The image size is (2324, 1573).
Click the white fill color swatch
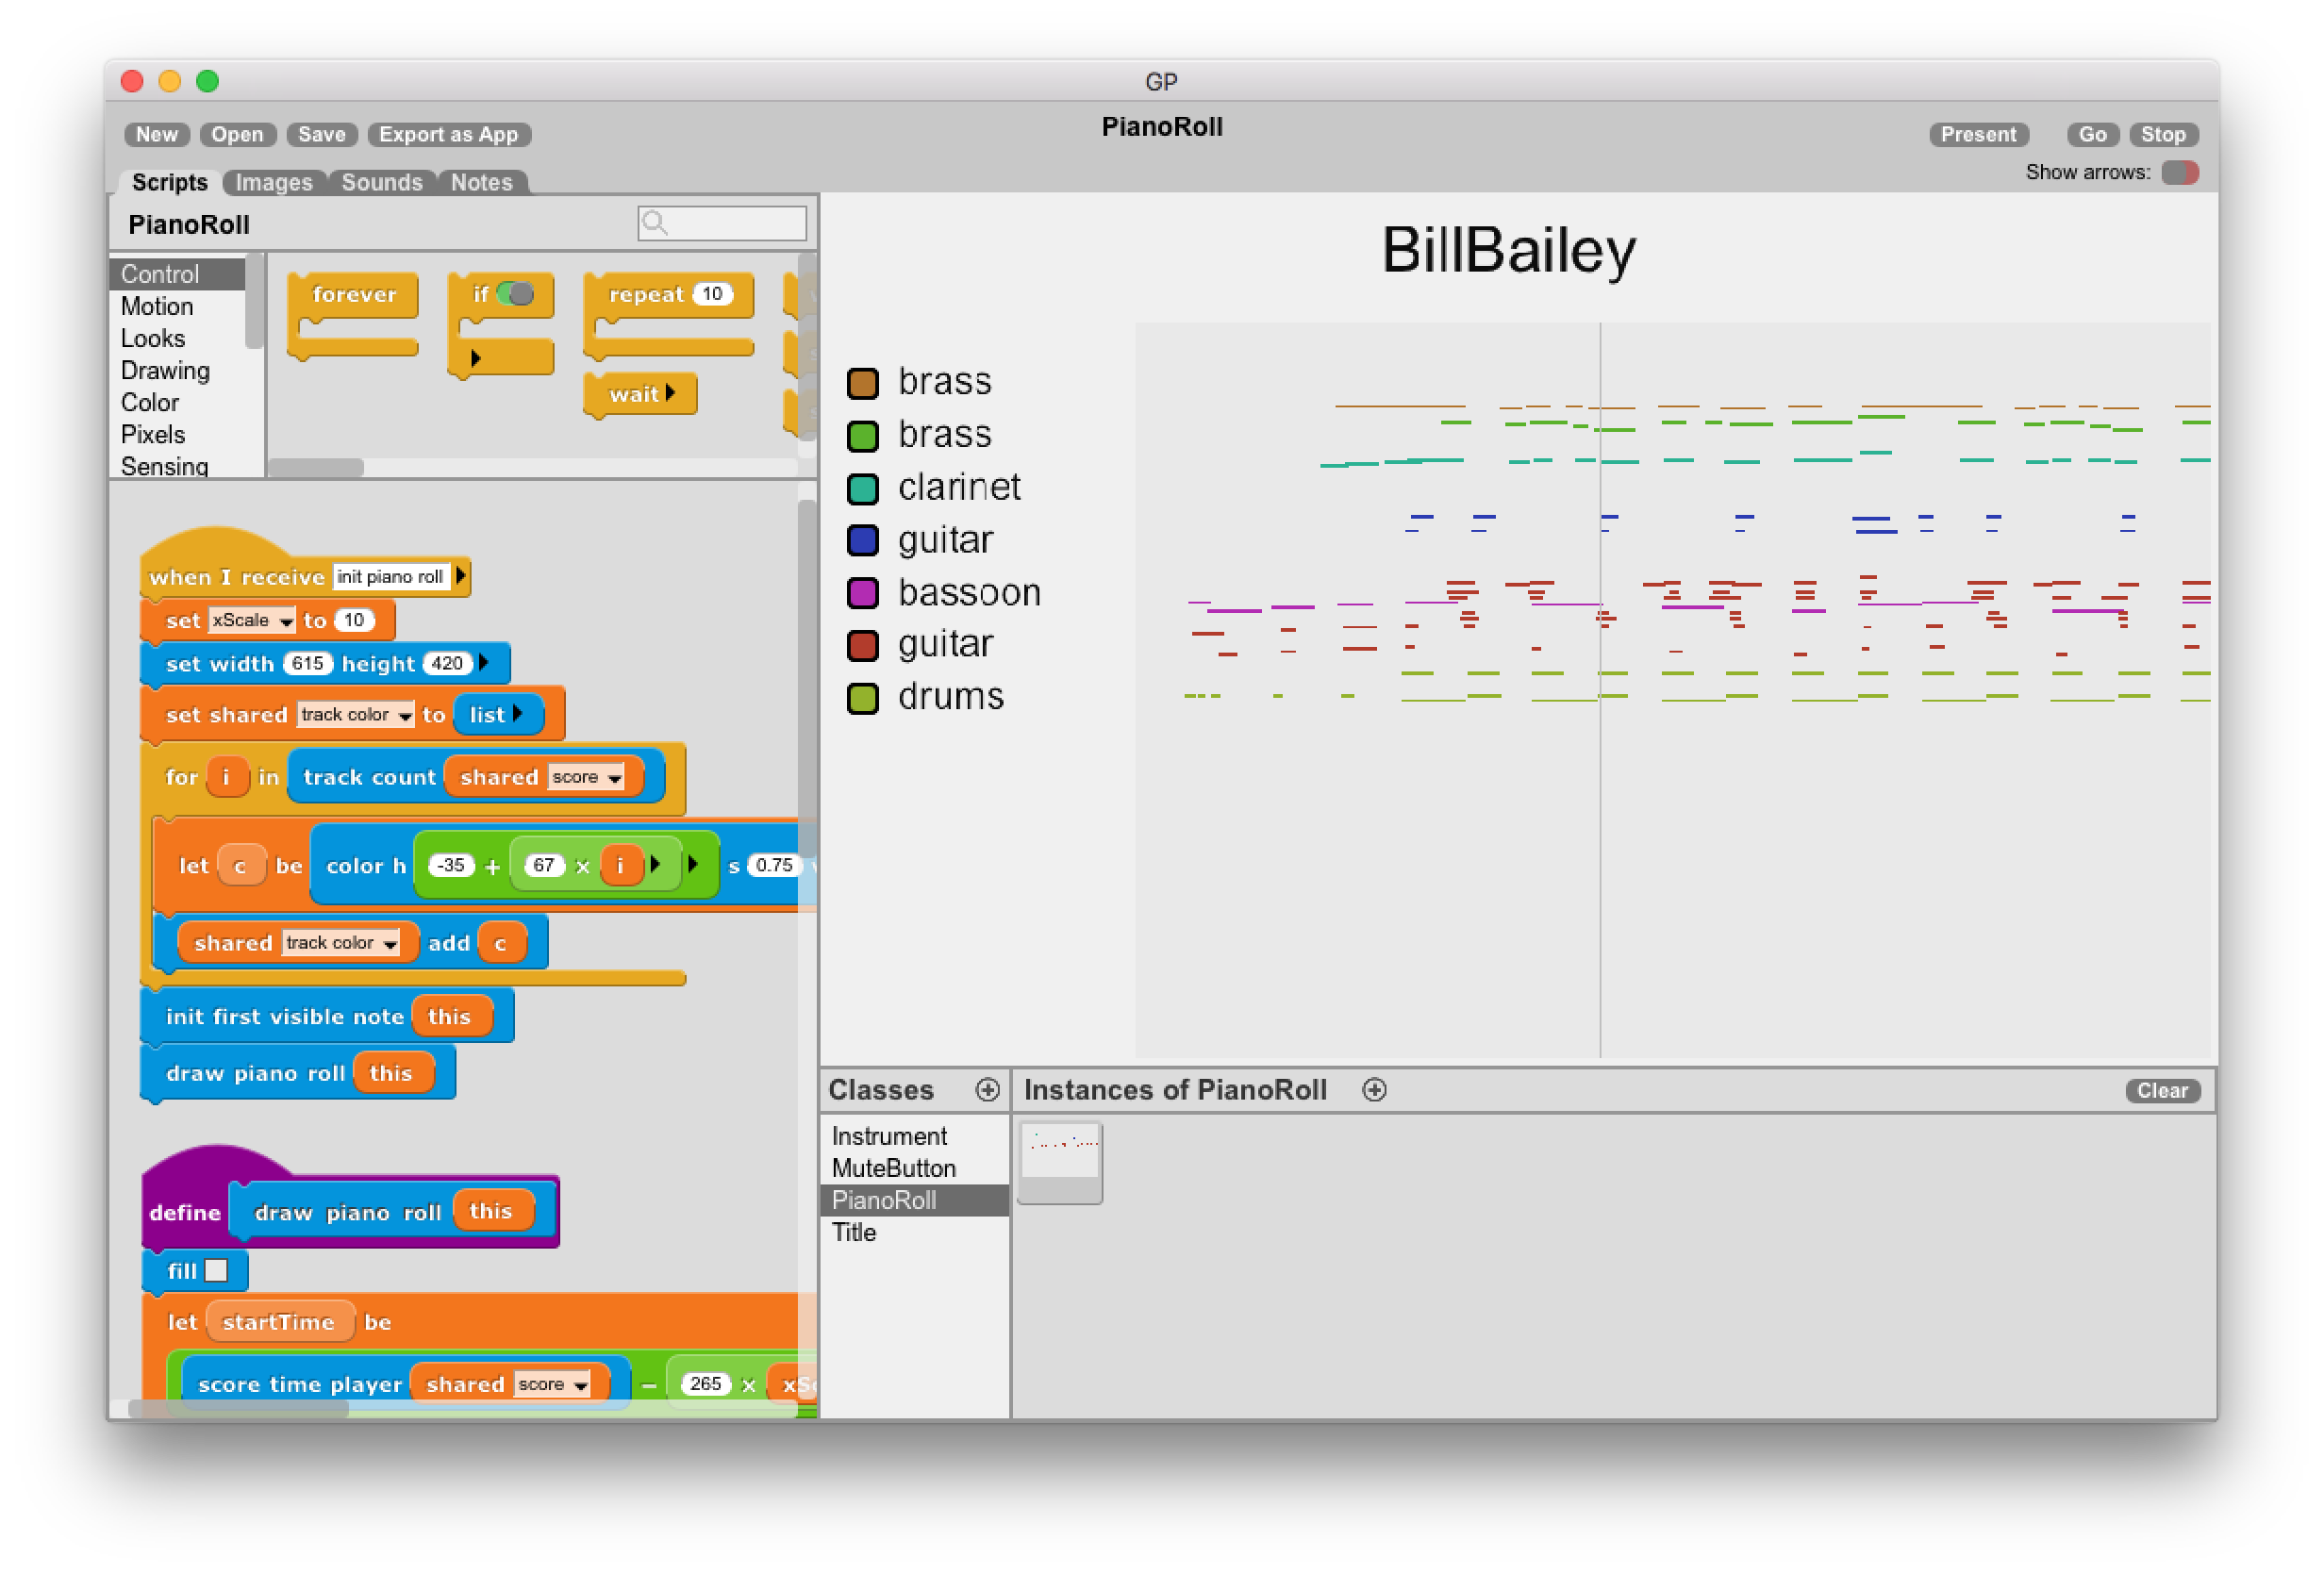coord(216,1270)
